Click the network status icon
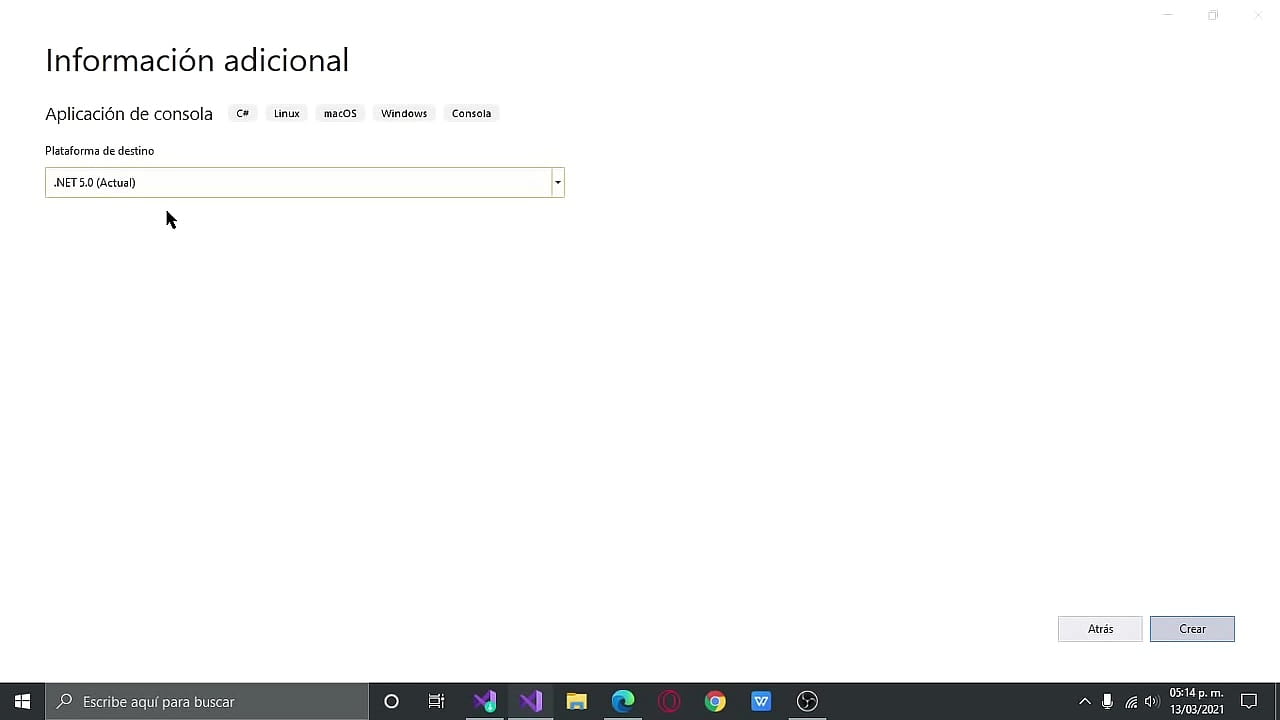 coord(1130,701)
